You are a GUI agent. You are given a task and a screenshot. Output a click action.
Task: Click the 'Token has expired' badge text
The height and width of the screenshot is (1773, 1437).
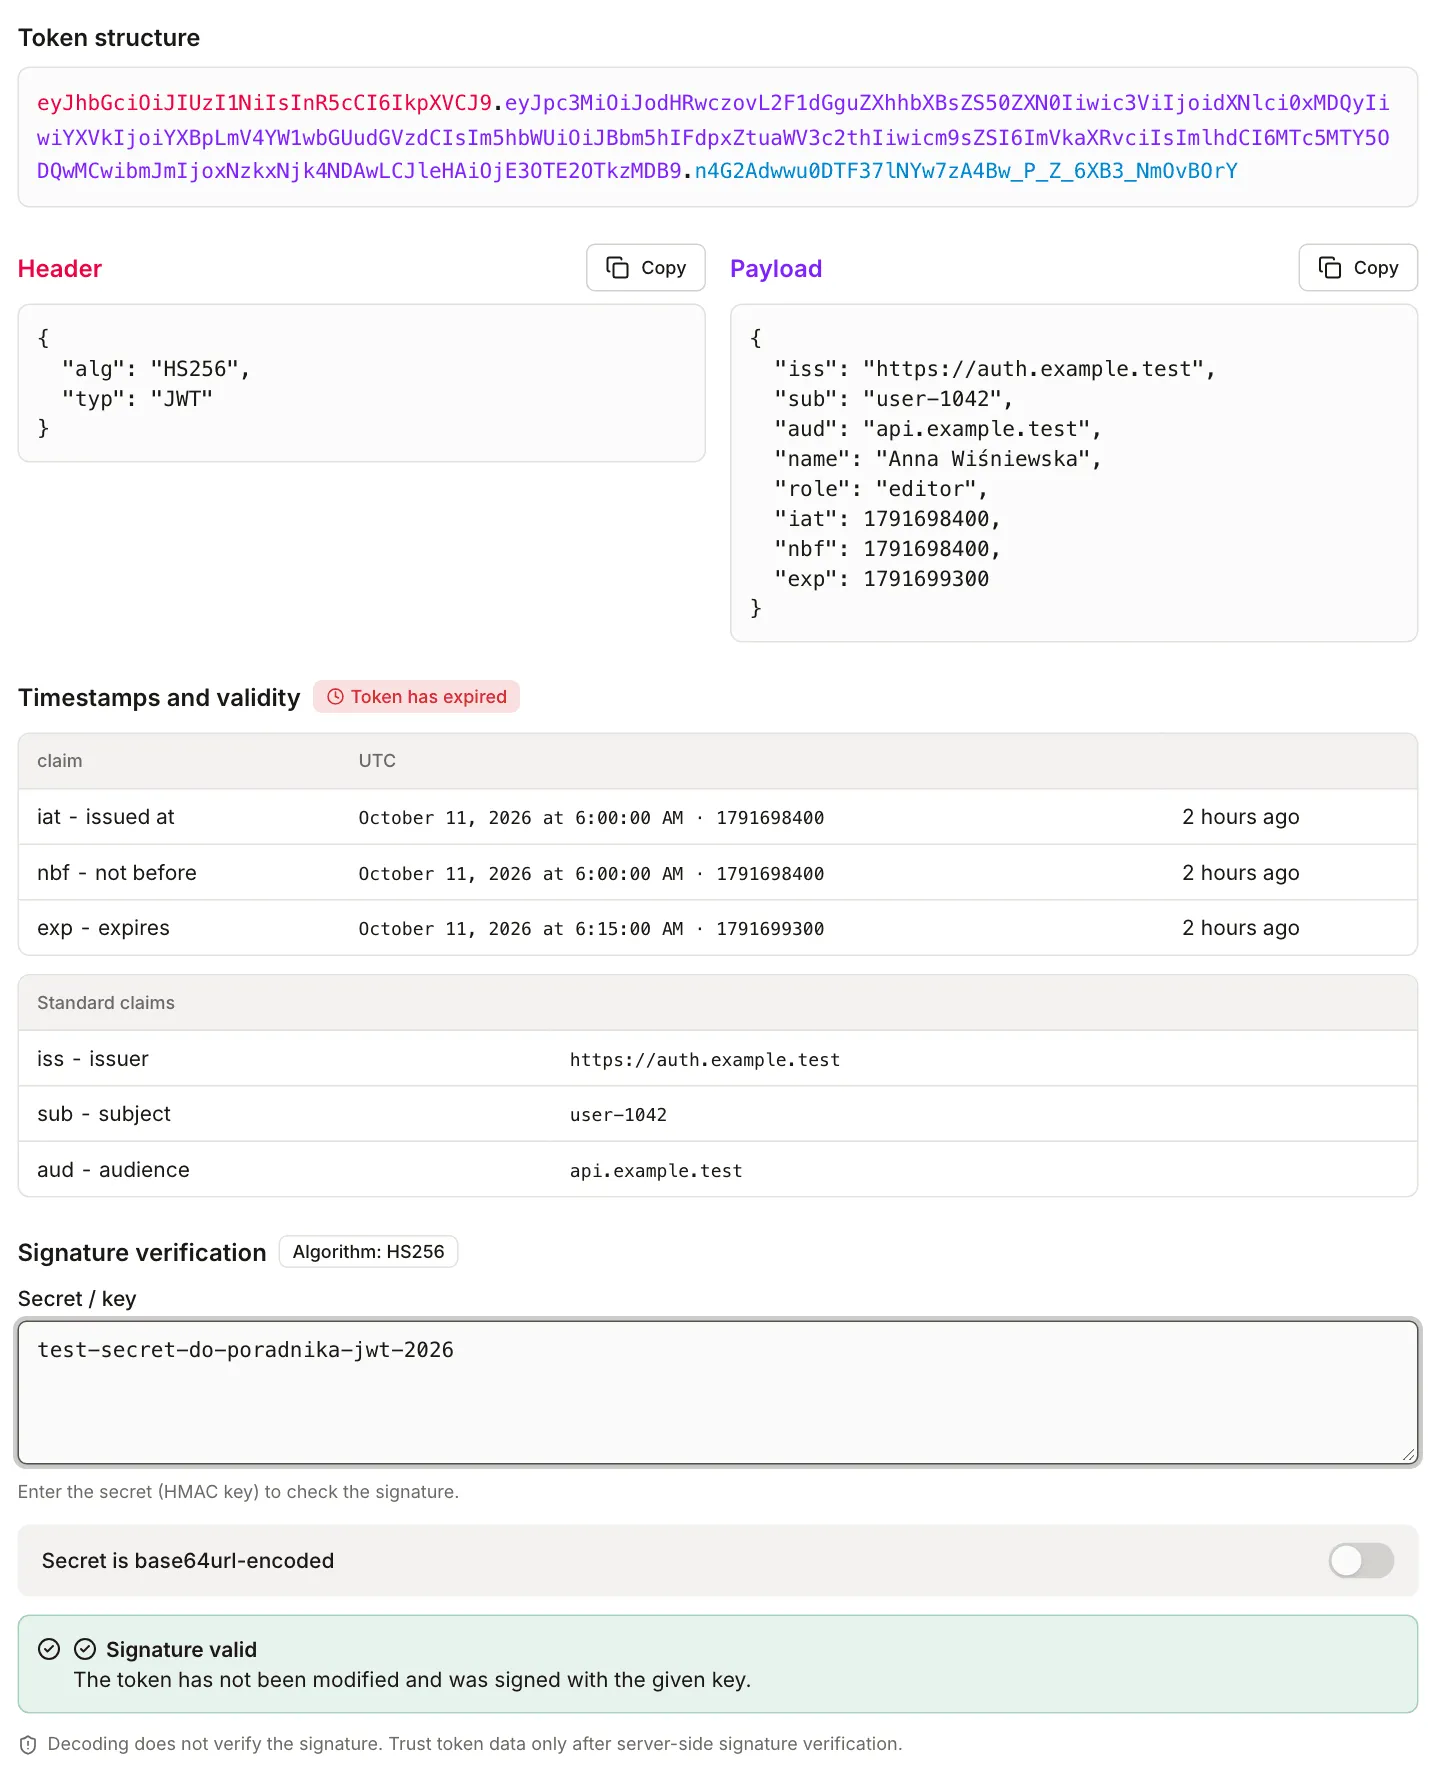[429, 697]
